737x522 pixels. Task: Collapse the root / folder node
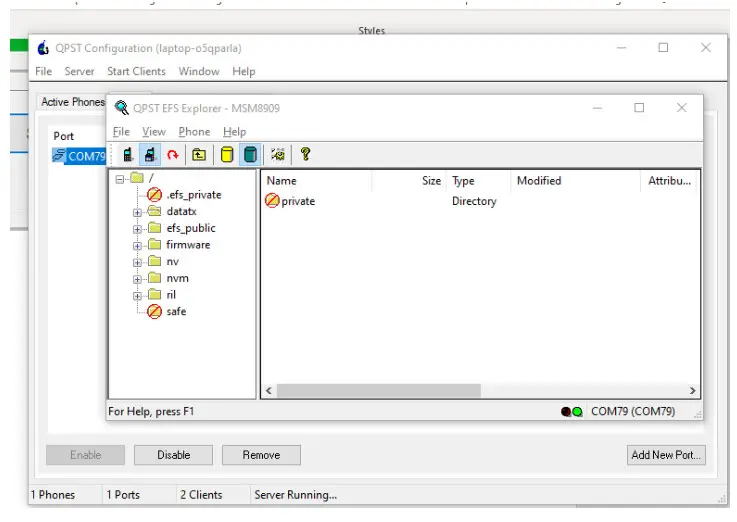120,179
